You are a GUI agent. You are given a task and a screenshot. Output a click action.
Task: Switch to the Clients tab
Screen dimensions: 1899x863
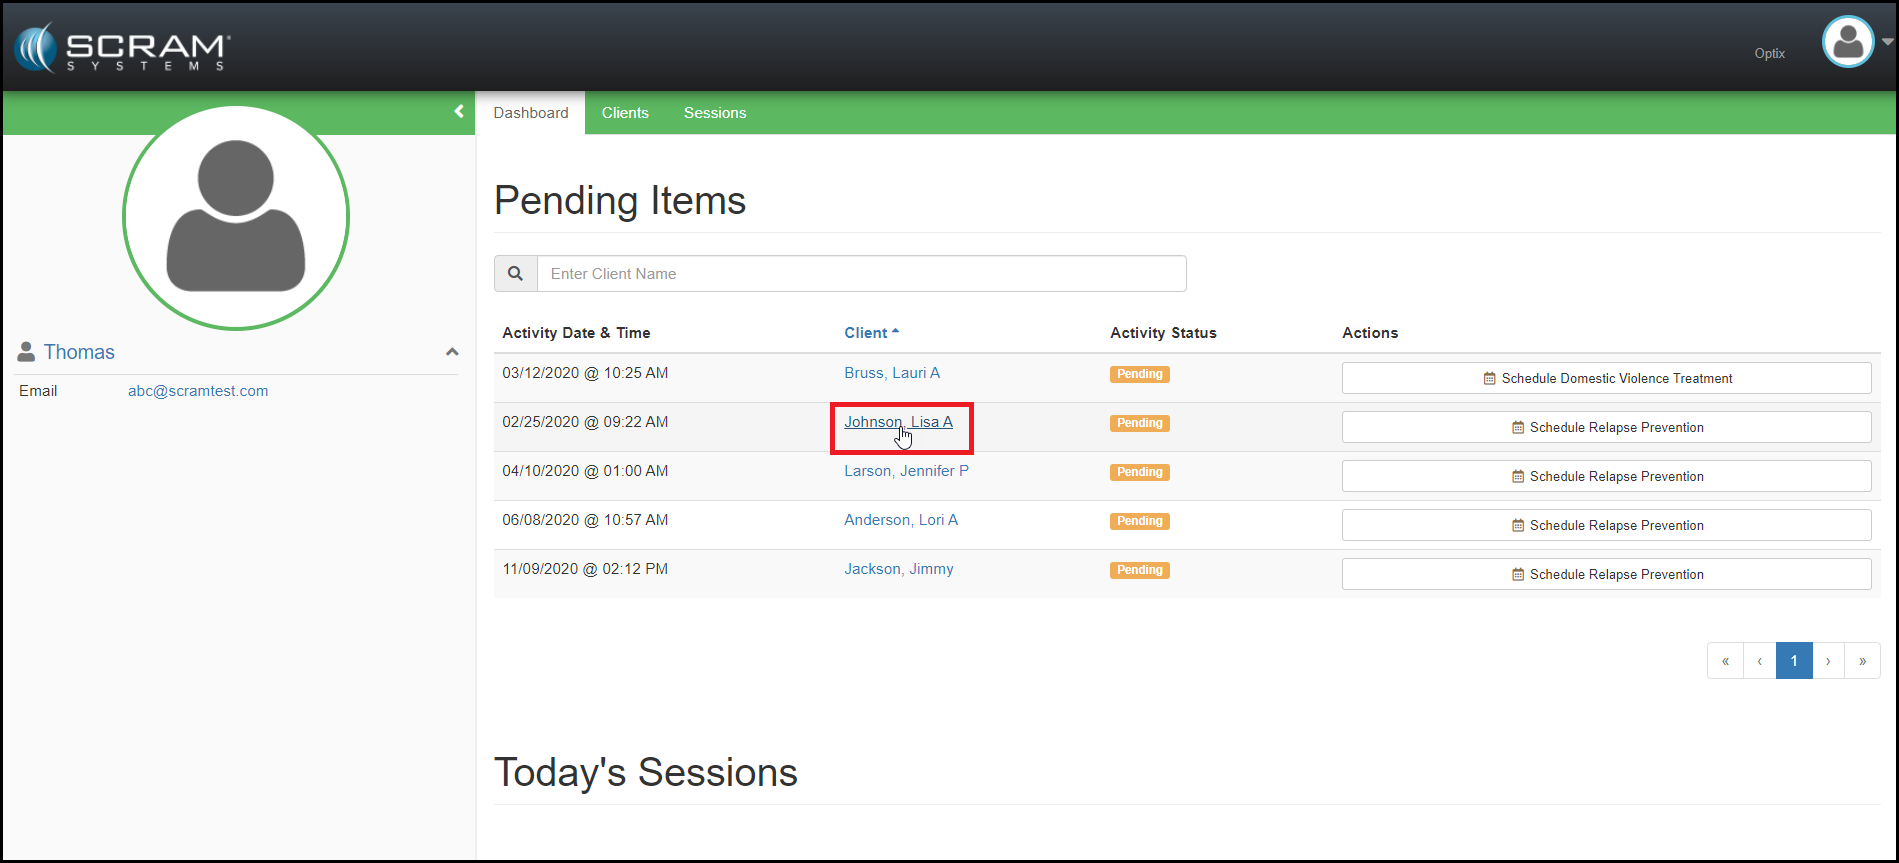[x=625, y=113]
